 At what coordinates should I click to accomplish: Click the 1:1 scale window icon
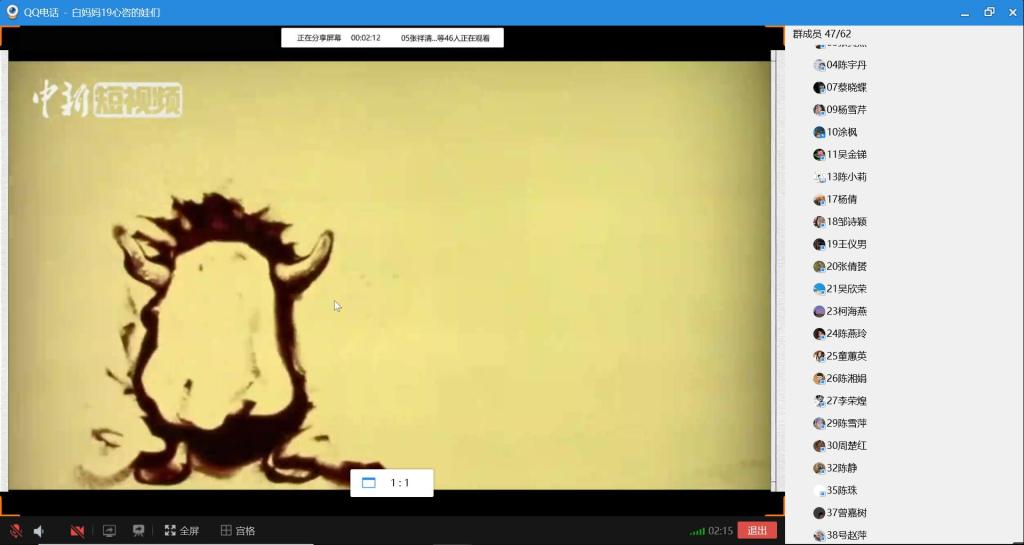pyautogui.click(x=369, y=483)
